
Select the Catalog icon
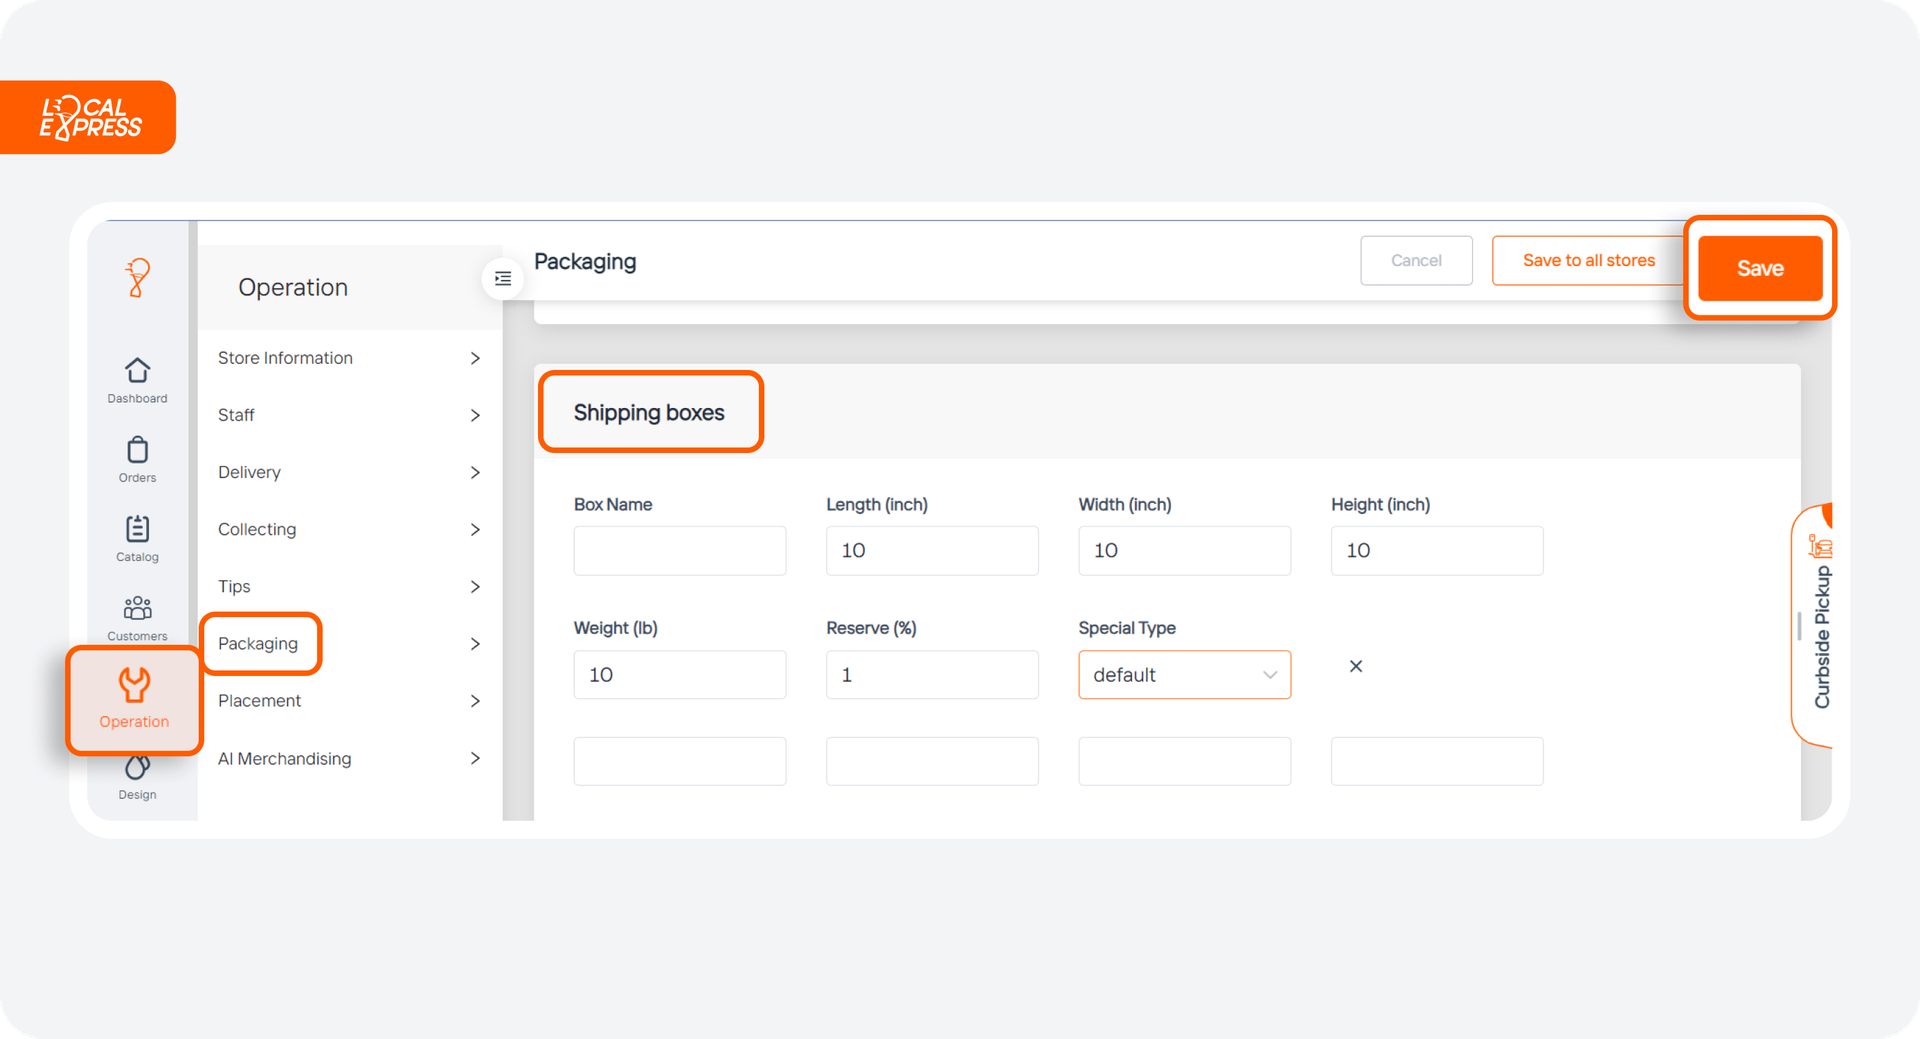137,531
